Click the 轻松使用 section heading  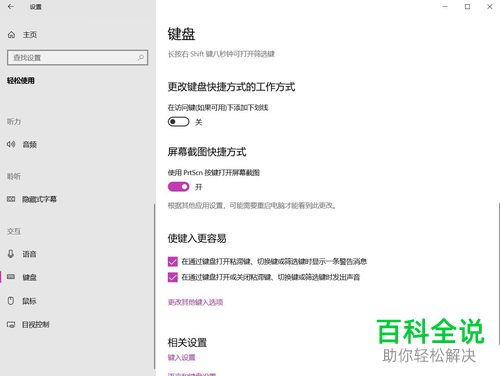click(21, 80)
